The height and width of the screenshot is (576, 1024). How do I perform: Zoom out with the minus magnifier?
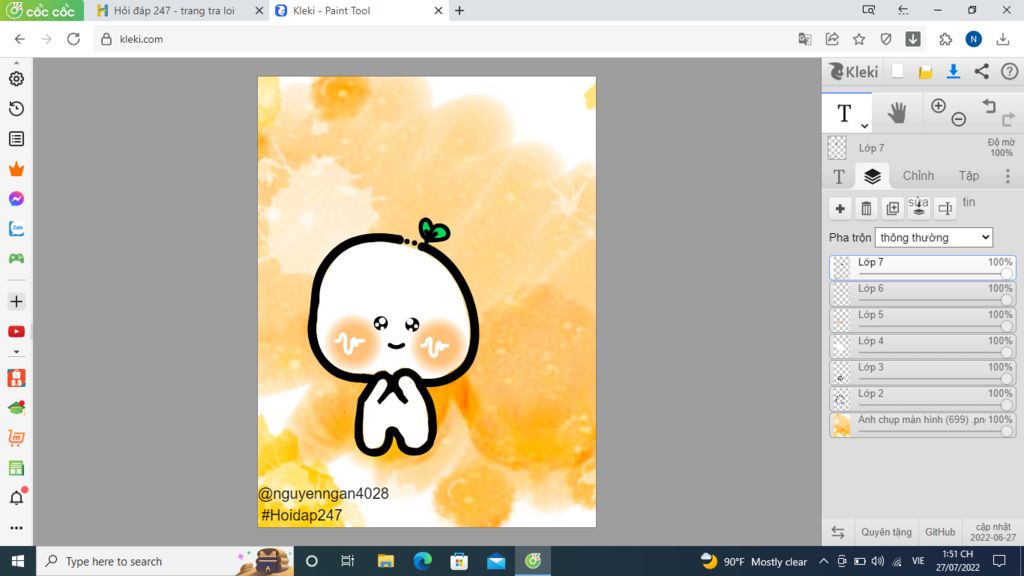point(958,119)
